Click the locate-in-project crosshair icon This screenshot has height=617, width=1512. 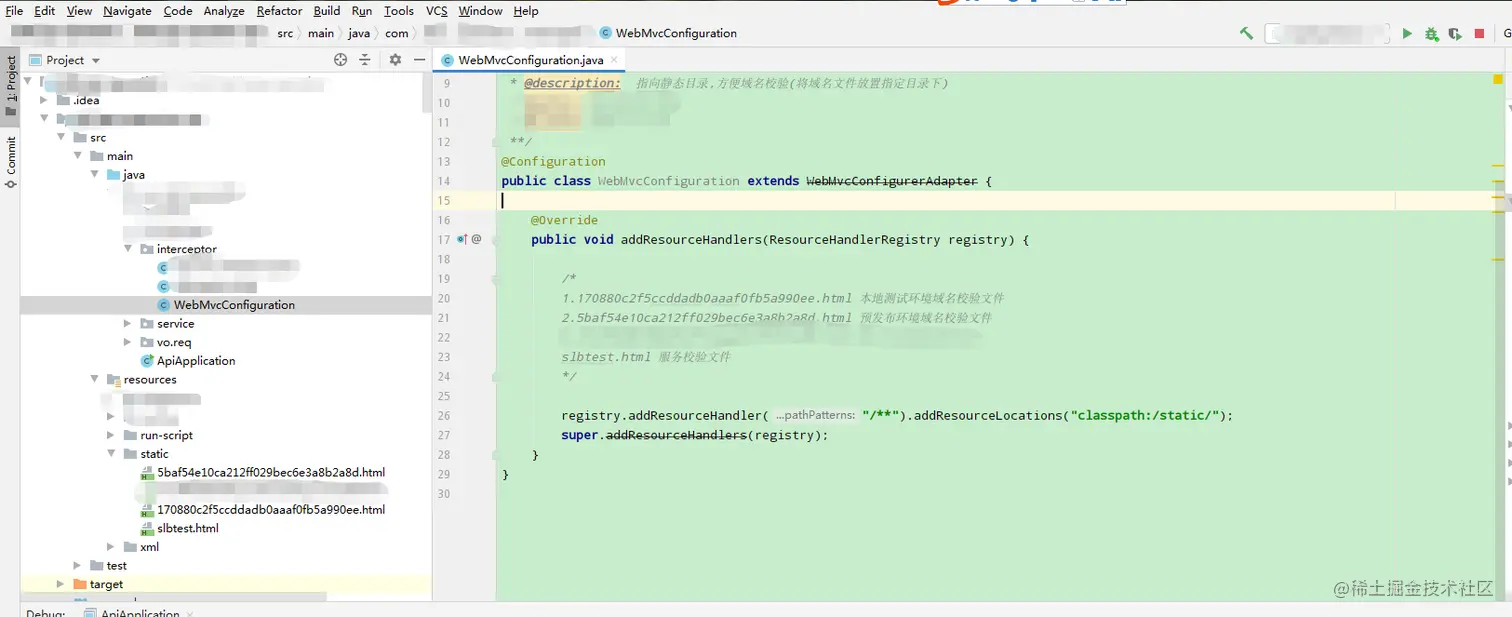[340, 60]
